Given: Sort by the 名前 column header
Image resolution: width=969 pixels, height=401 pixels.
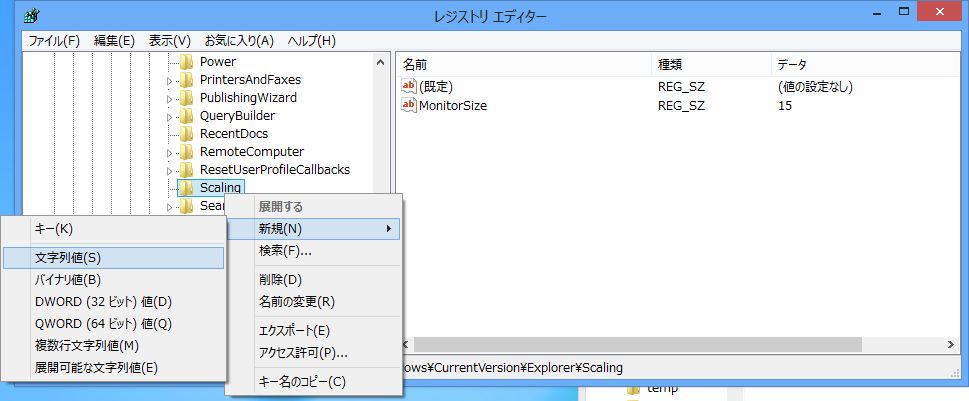Looking at the screenshot, I should click(524, 64).
